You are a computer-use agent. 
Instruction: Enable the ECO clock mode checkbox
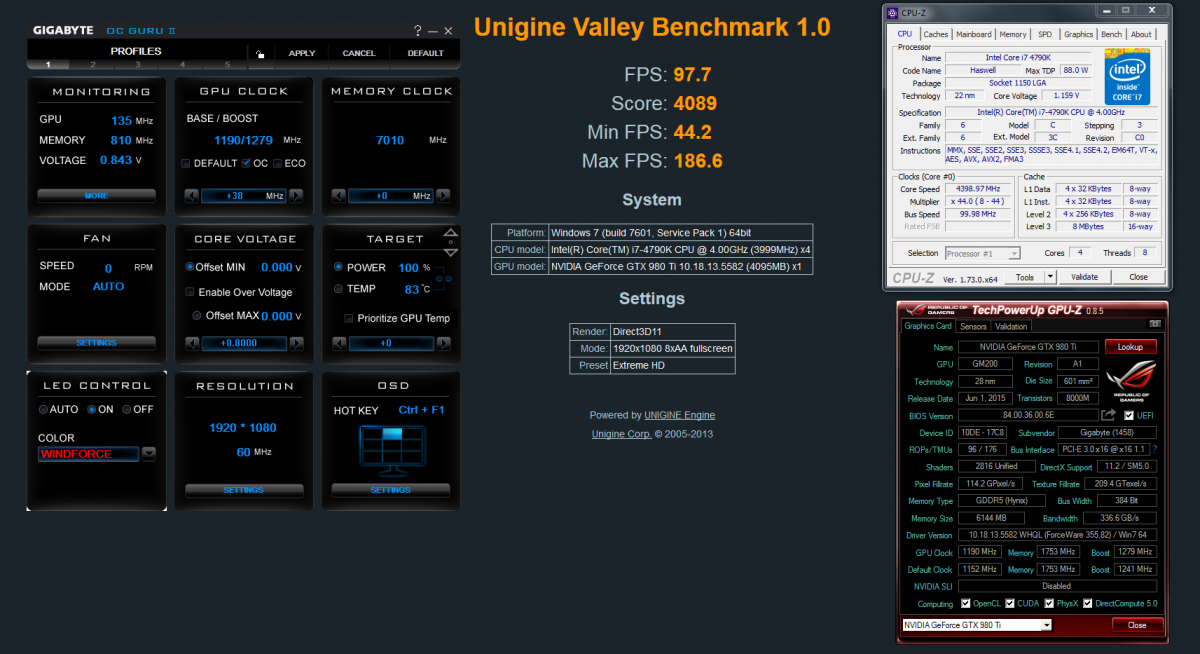point(277,163)
